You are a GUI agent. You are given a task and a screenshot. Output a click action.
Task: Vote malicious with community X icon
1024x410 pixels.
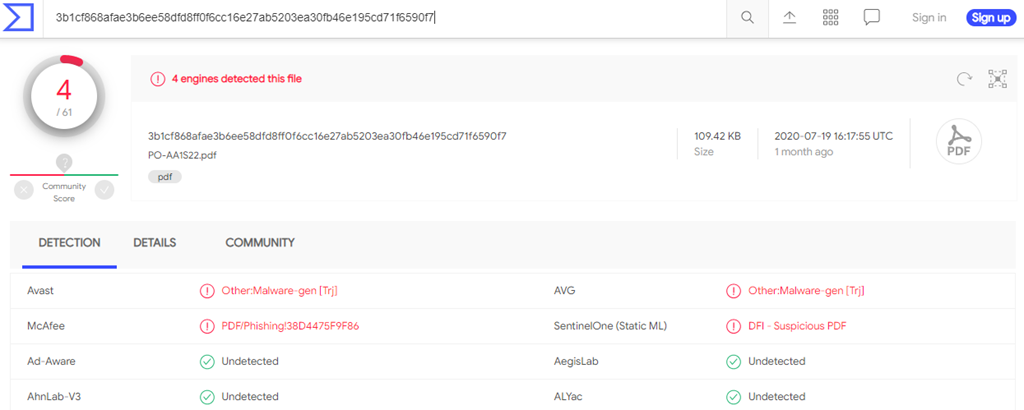tap(24, 190)
